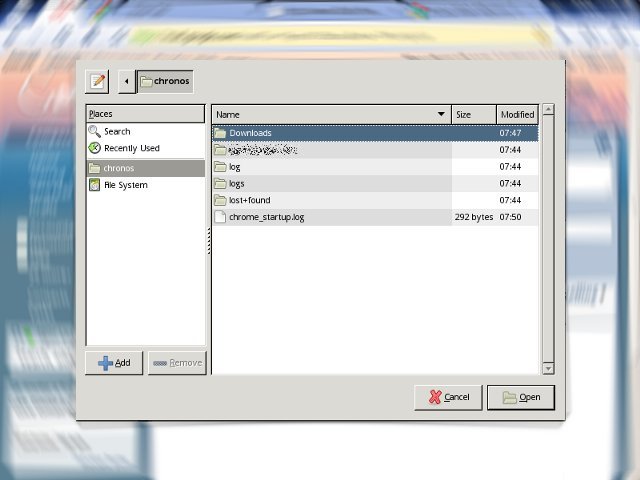Click the pane splitter handle beside Places

point(209,241)
